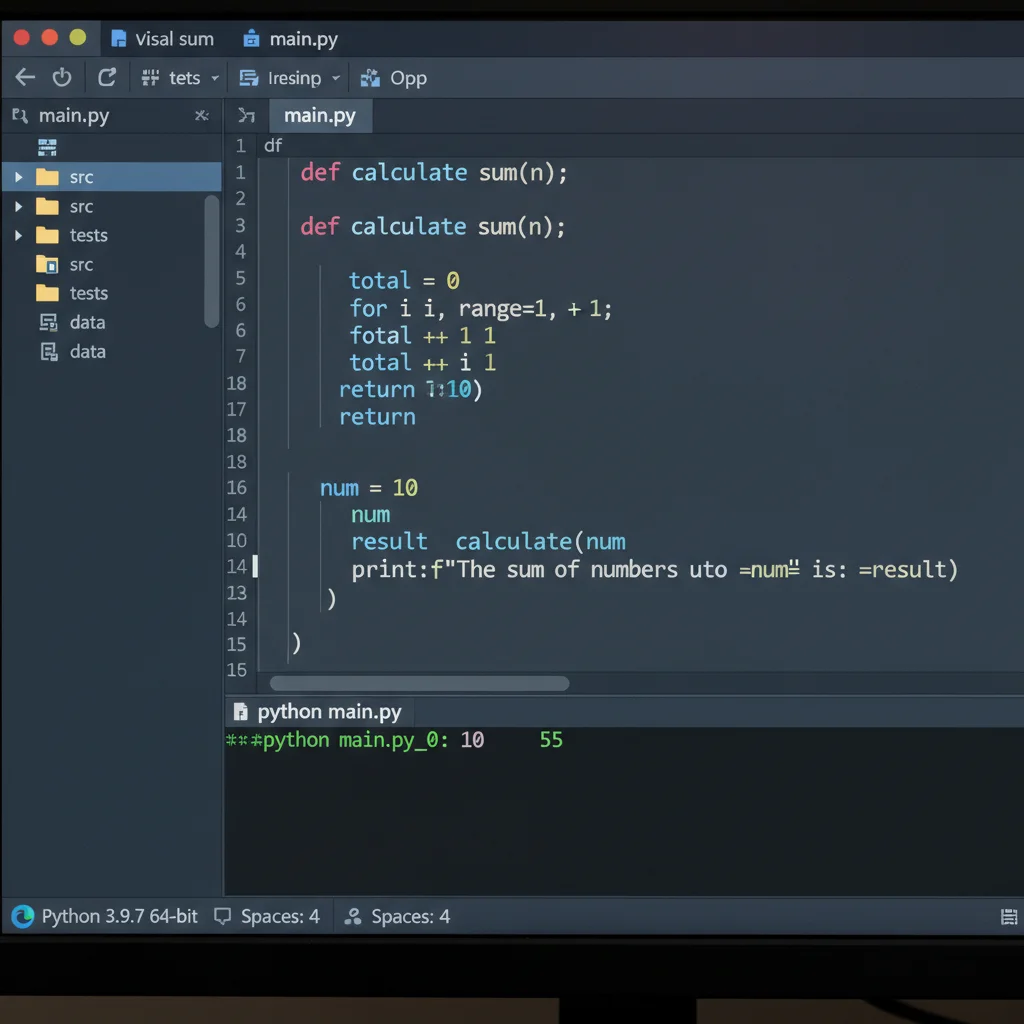Viewport: 1024px width, 1024px height.
Task: Expand the highlighted src folder arrow
Action: point(18,177)
